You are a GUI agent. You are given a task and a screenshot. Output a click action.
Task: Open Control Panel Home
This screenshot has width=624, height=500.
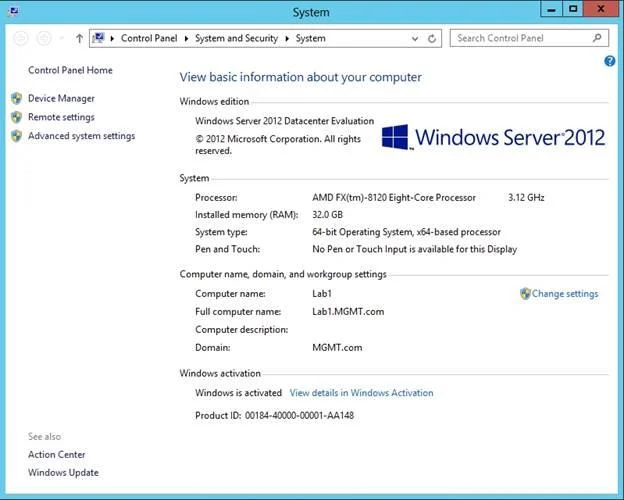70,70
